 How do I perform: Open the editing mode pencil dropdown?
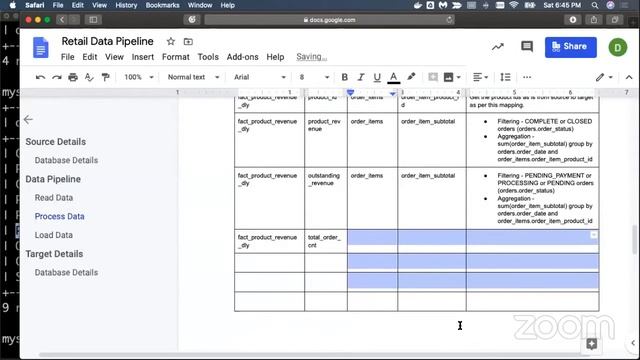coord(604,77)
